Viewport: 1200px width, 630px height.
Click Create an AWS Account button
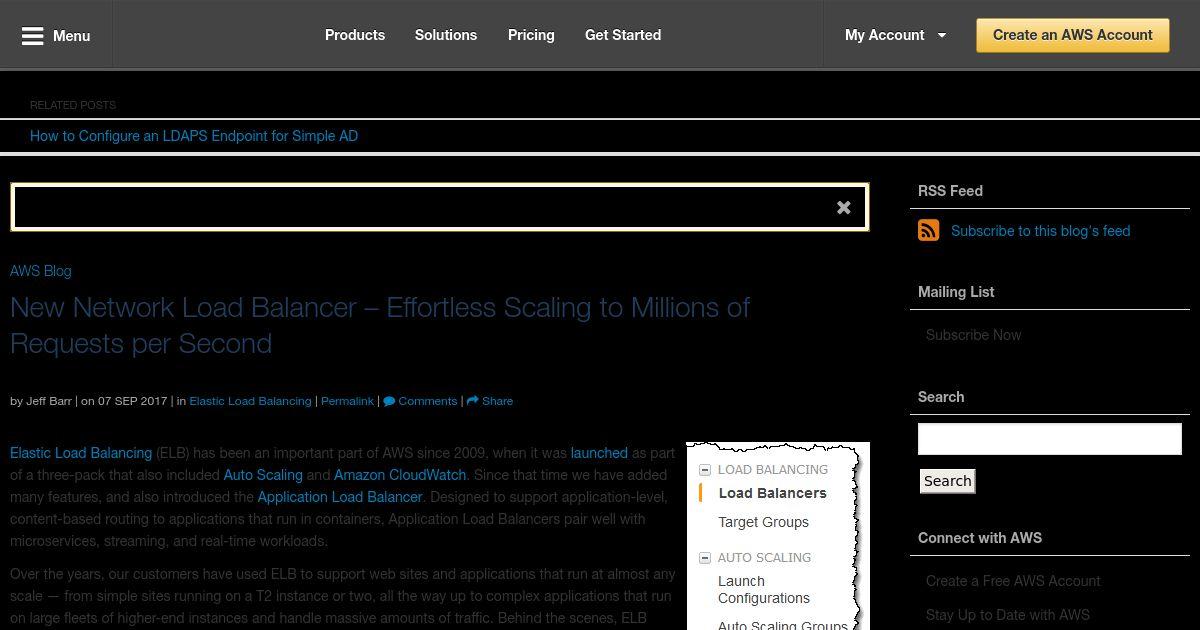pyautogui.click(x=1073, y=35)
